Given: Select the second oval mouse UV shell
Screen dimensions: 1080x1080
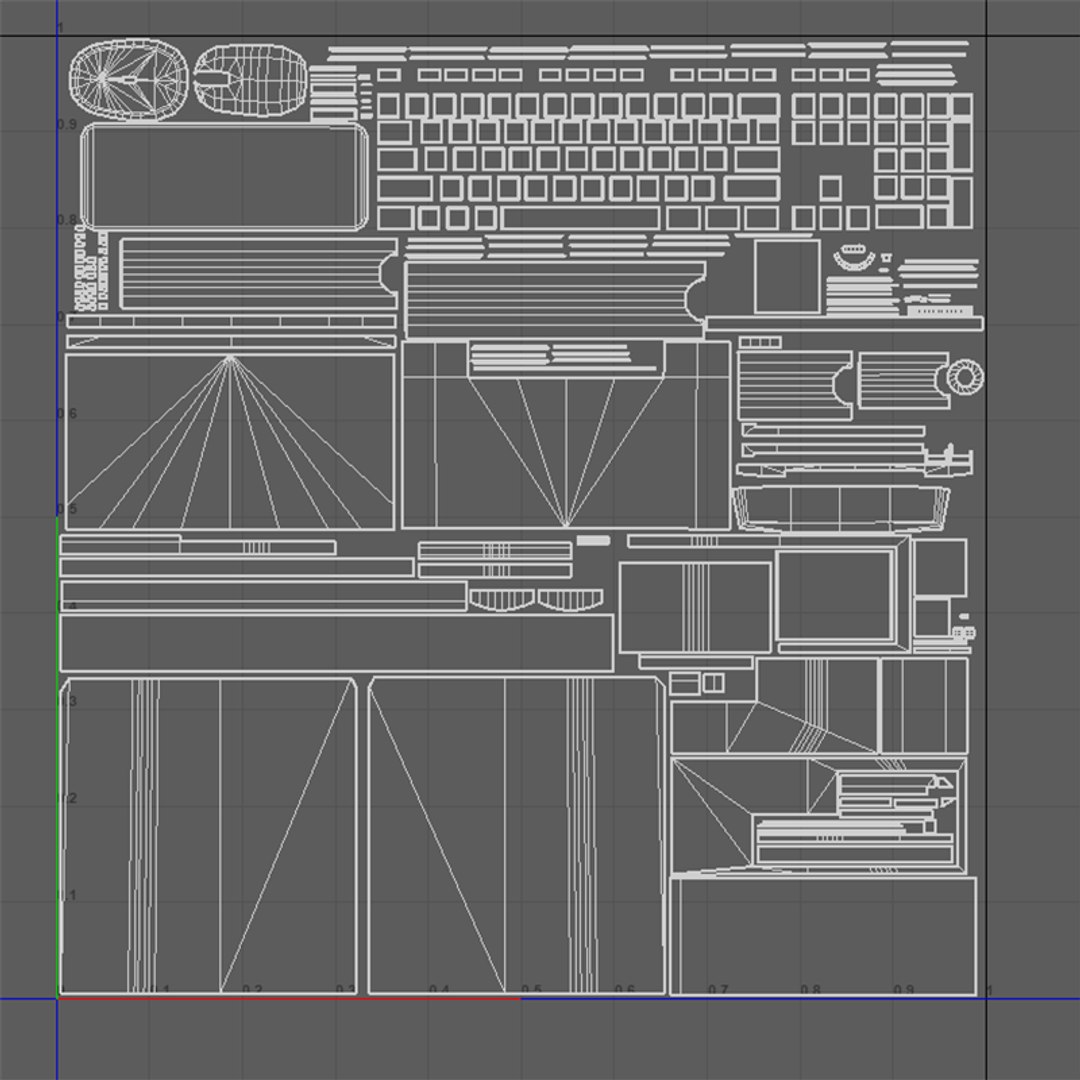Looking at the screenshot, I should [251, 80].
